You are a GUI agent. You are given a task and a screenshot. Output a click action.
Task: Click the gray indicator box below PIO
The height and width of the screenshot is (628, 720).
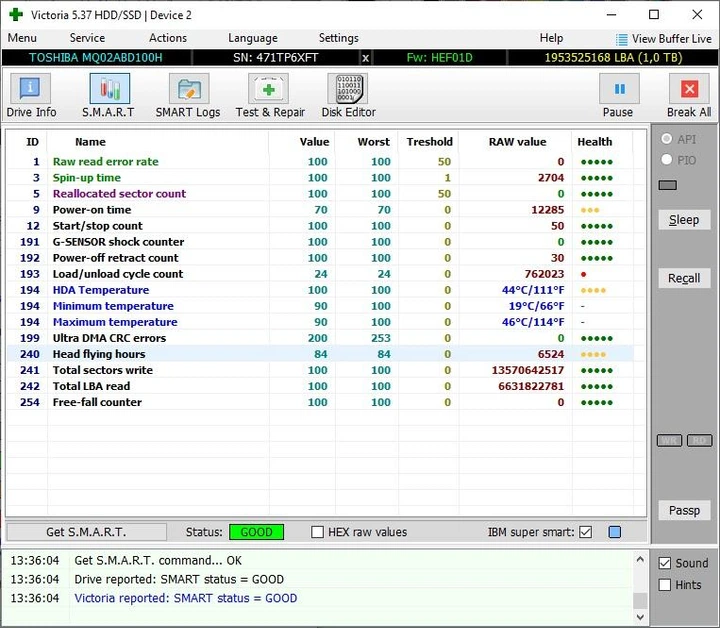tap(668, 185)
